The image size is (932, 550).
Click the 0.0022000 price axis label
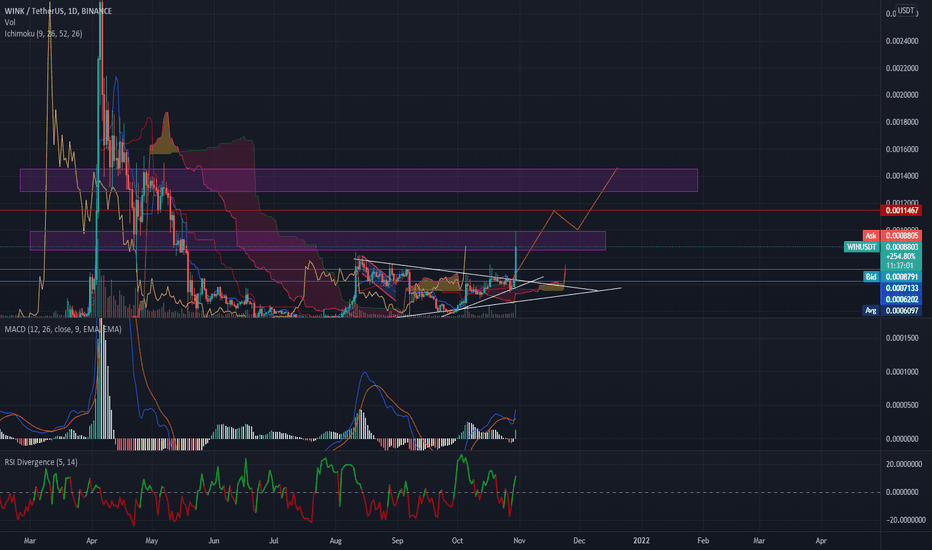(902, 68)
